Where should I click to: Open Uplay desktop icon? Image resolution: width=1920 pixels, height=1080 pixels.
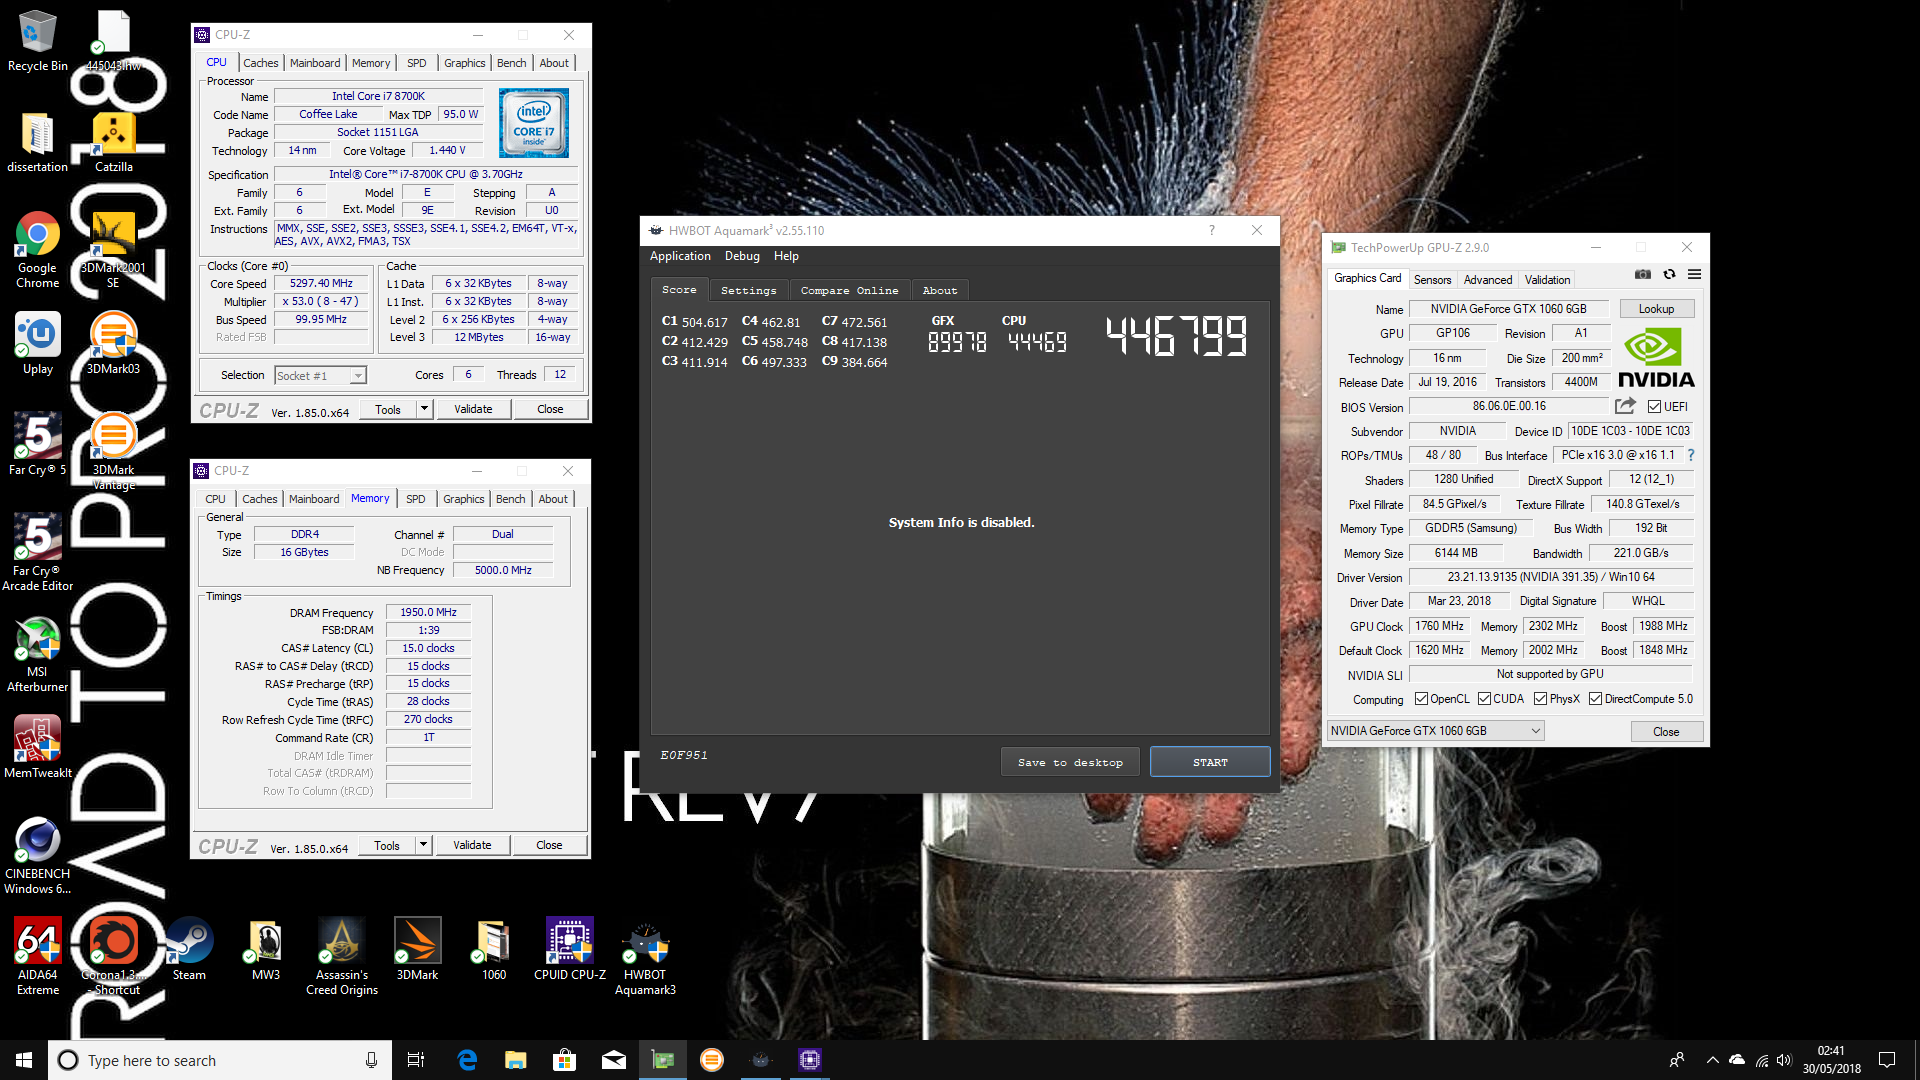coord(37,343)
